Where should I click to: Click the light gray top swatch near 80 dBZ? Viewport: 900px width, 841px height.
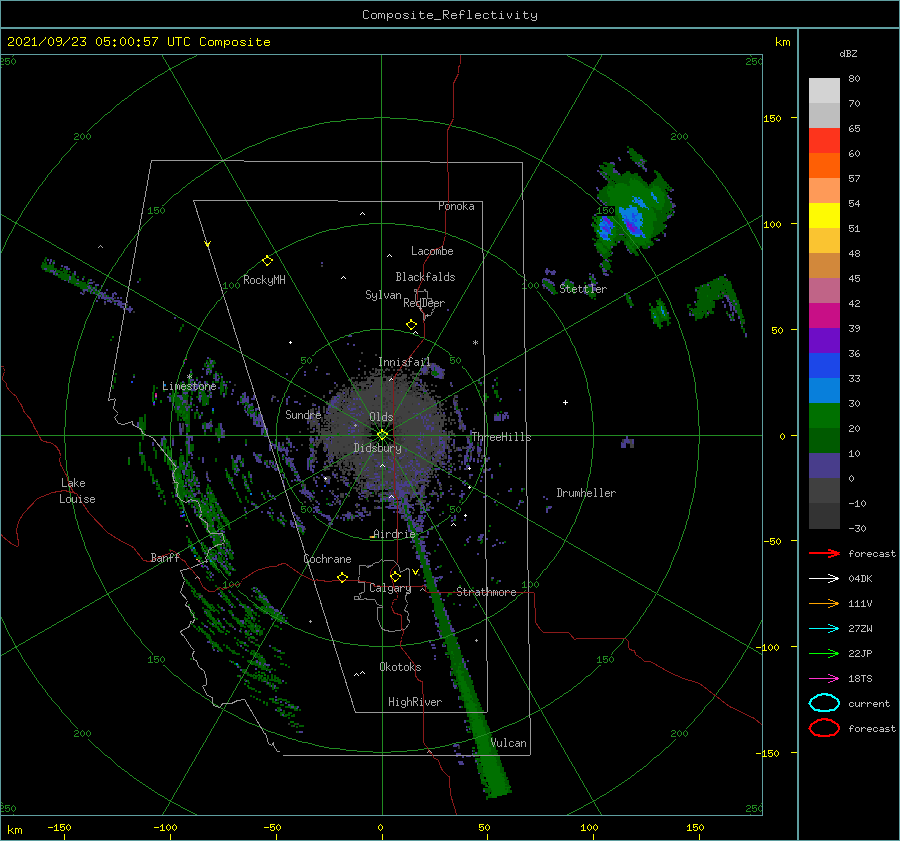[x=824, y=91]
